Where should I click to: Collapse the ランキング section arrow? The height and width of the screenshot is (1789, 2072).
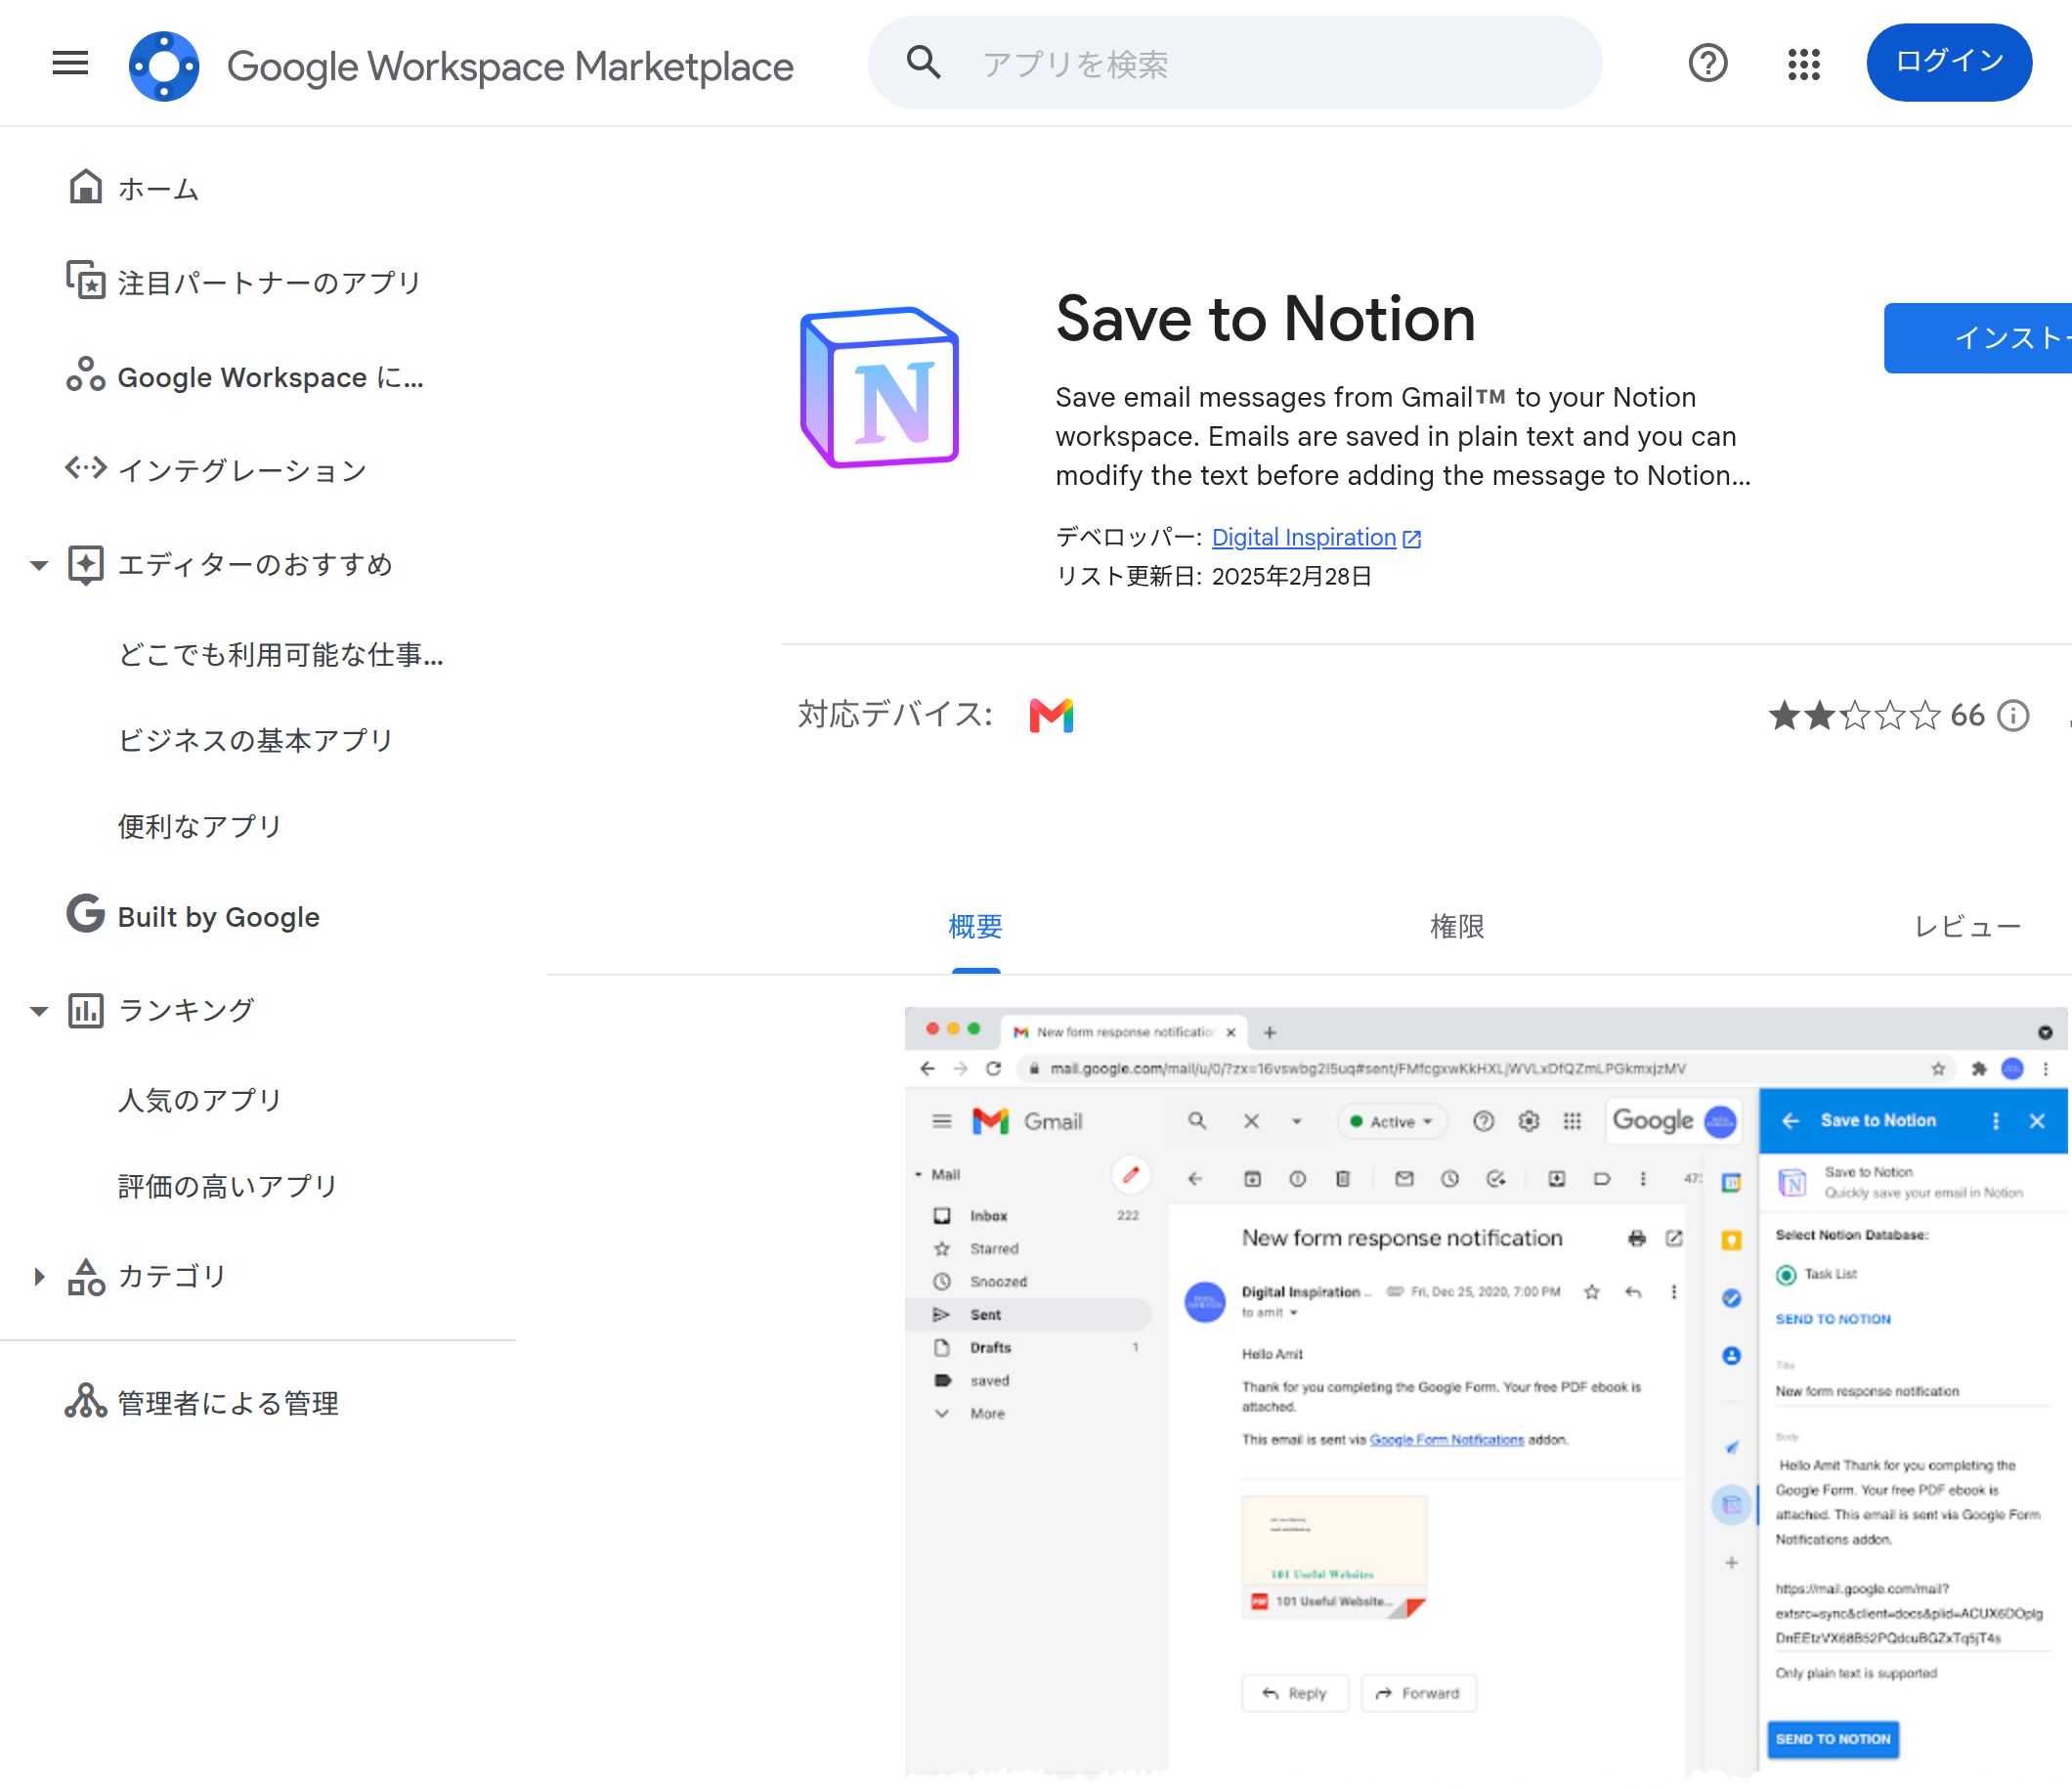click(x=39, y=1011)
